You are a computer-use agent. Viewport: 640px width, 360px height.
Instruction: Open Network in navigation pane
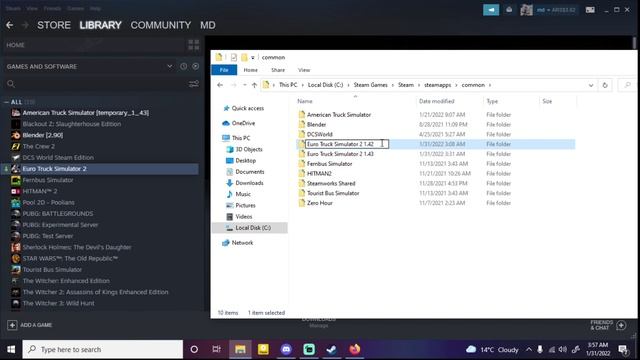point(242,243)
